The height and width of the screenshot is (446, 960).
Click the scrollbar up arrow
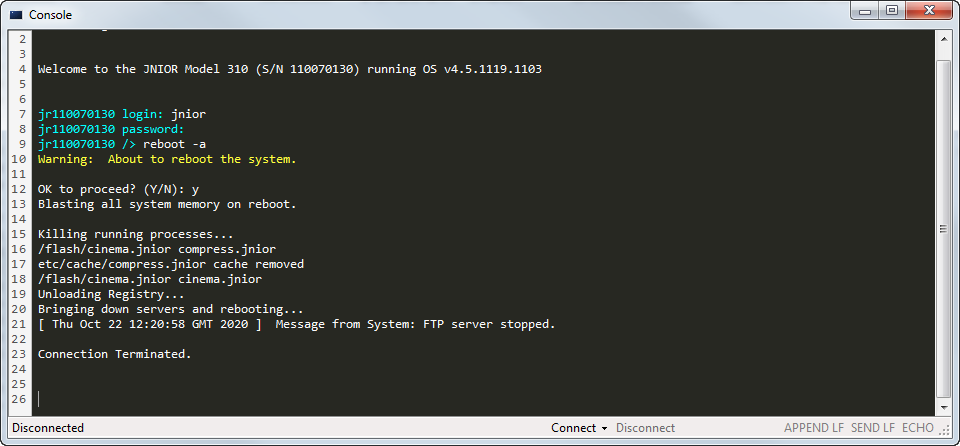click(943, 38)
